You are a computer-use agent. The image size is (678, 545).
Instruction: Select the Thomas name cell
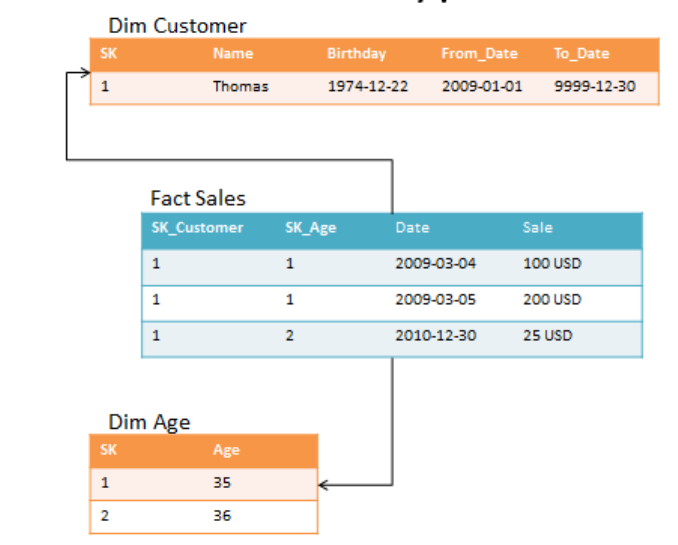[240, 86]
